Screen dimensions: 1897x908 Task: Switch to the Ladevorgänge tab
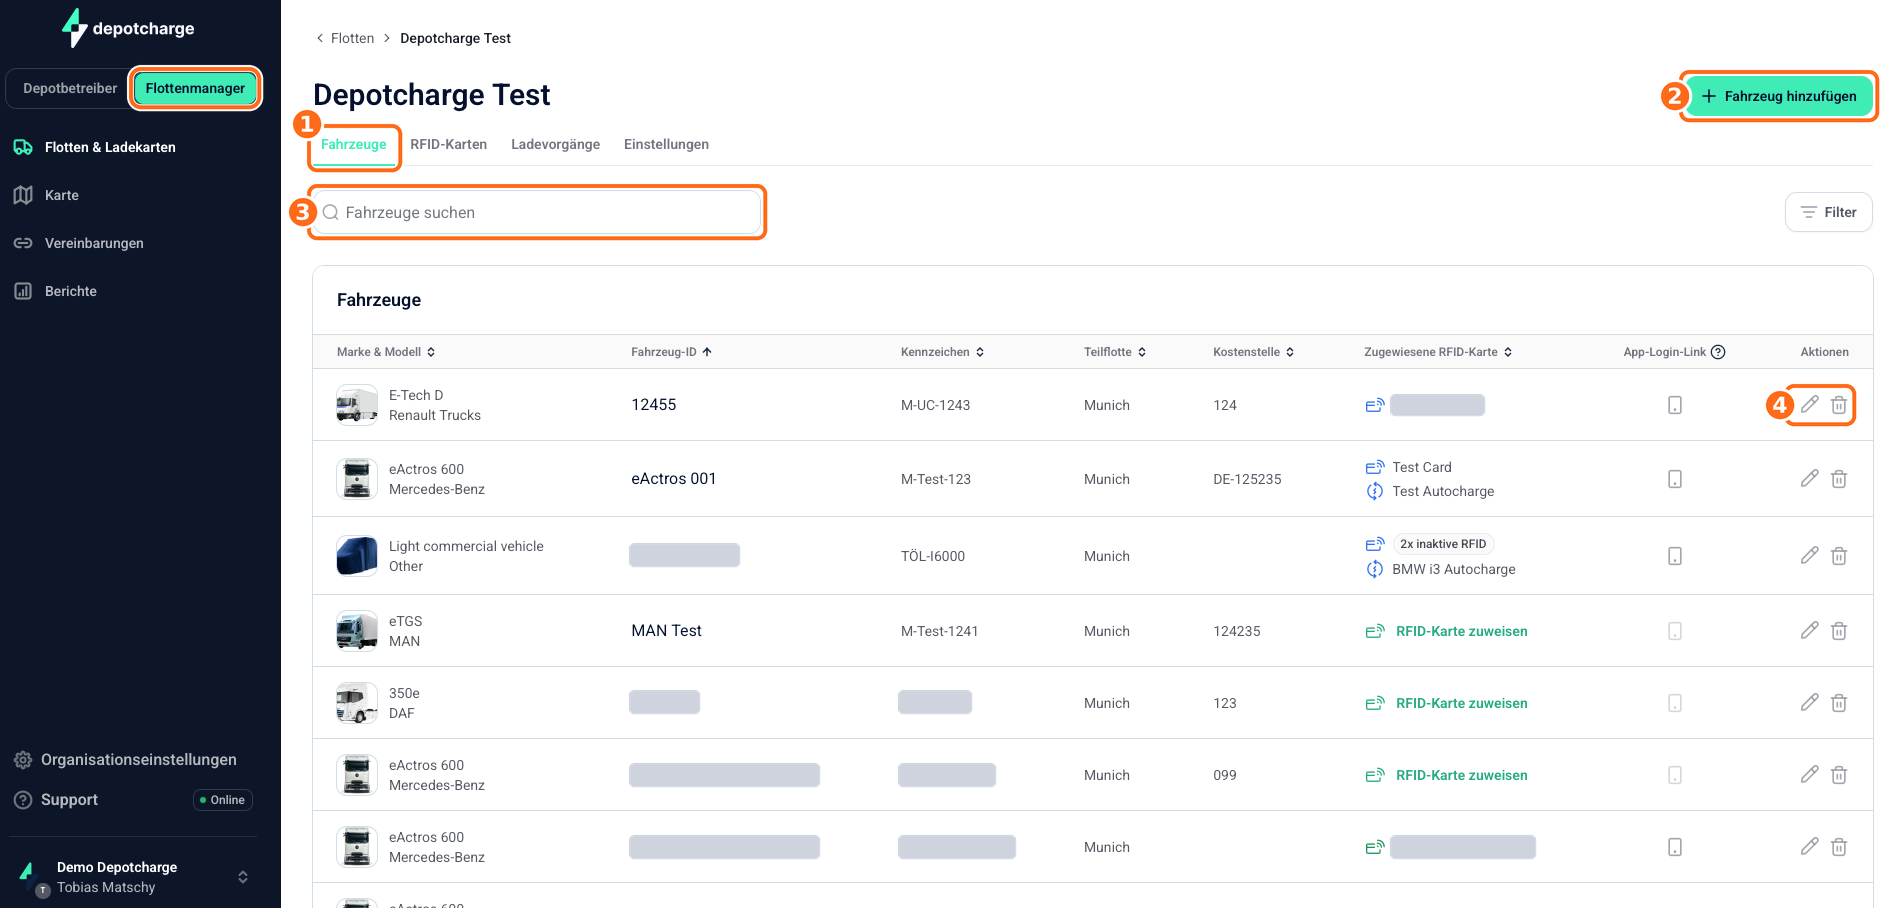pyautogui.click(x=555, y=144)
